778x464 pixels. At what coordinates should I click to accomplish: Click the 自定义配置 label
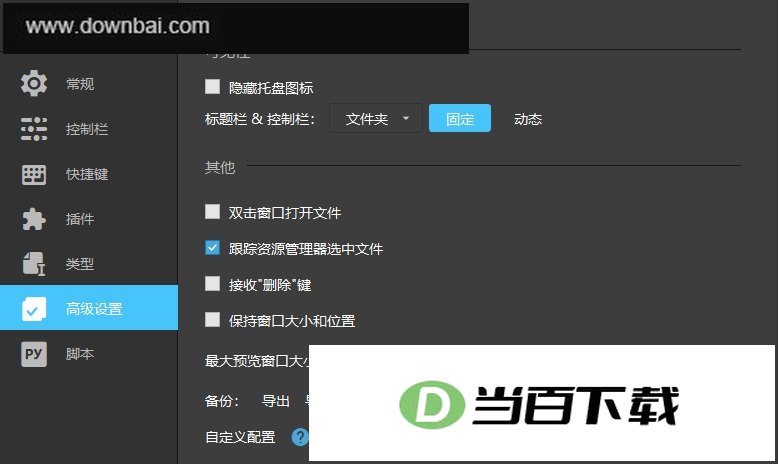pyautogui.click(x=240, y=437)
